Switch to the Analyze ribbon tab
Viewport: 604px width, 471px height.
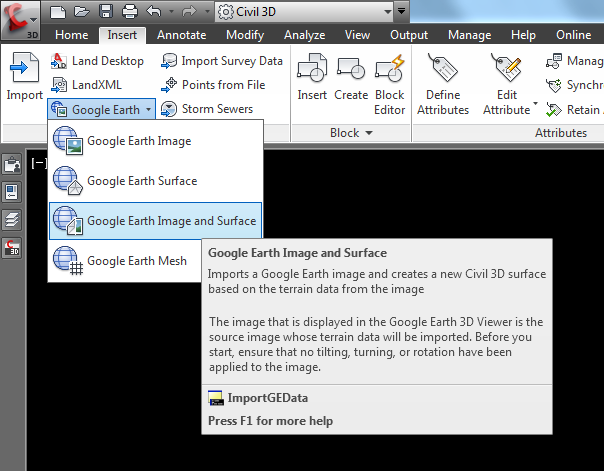tap(304, 35)
